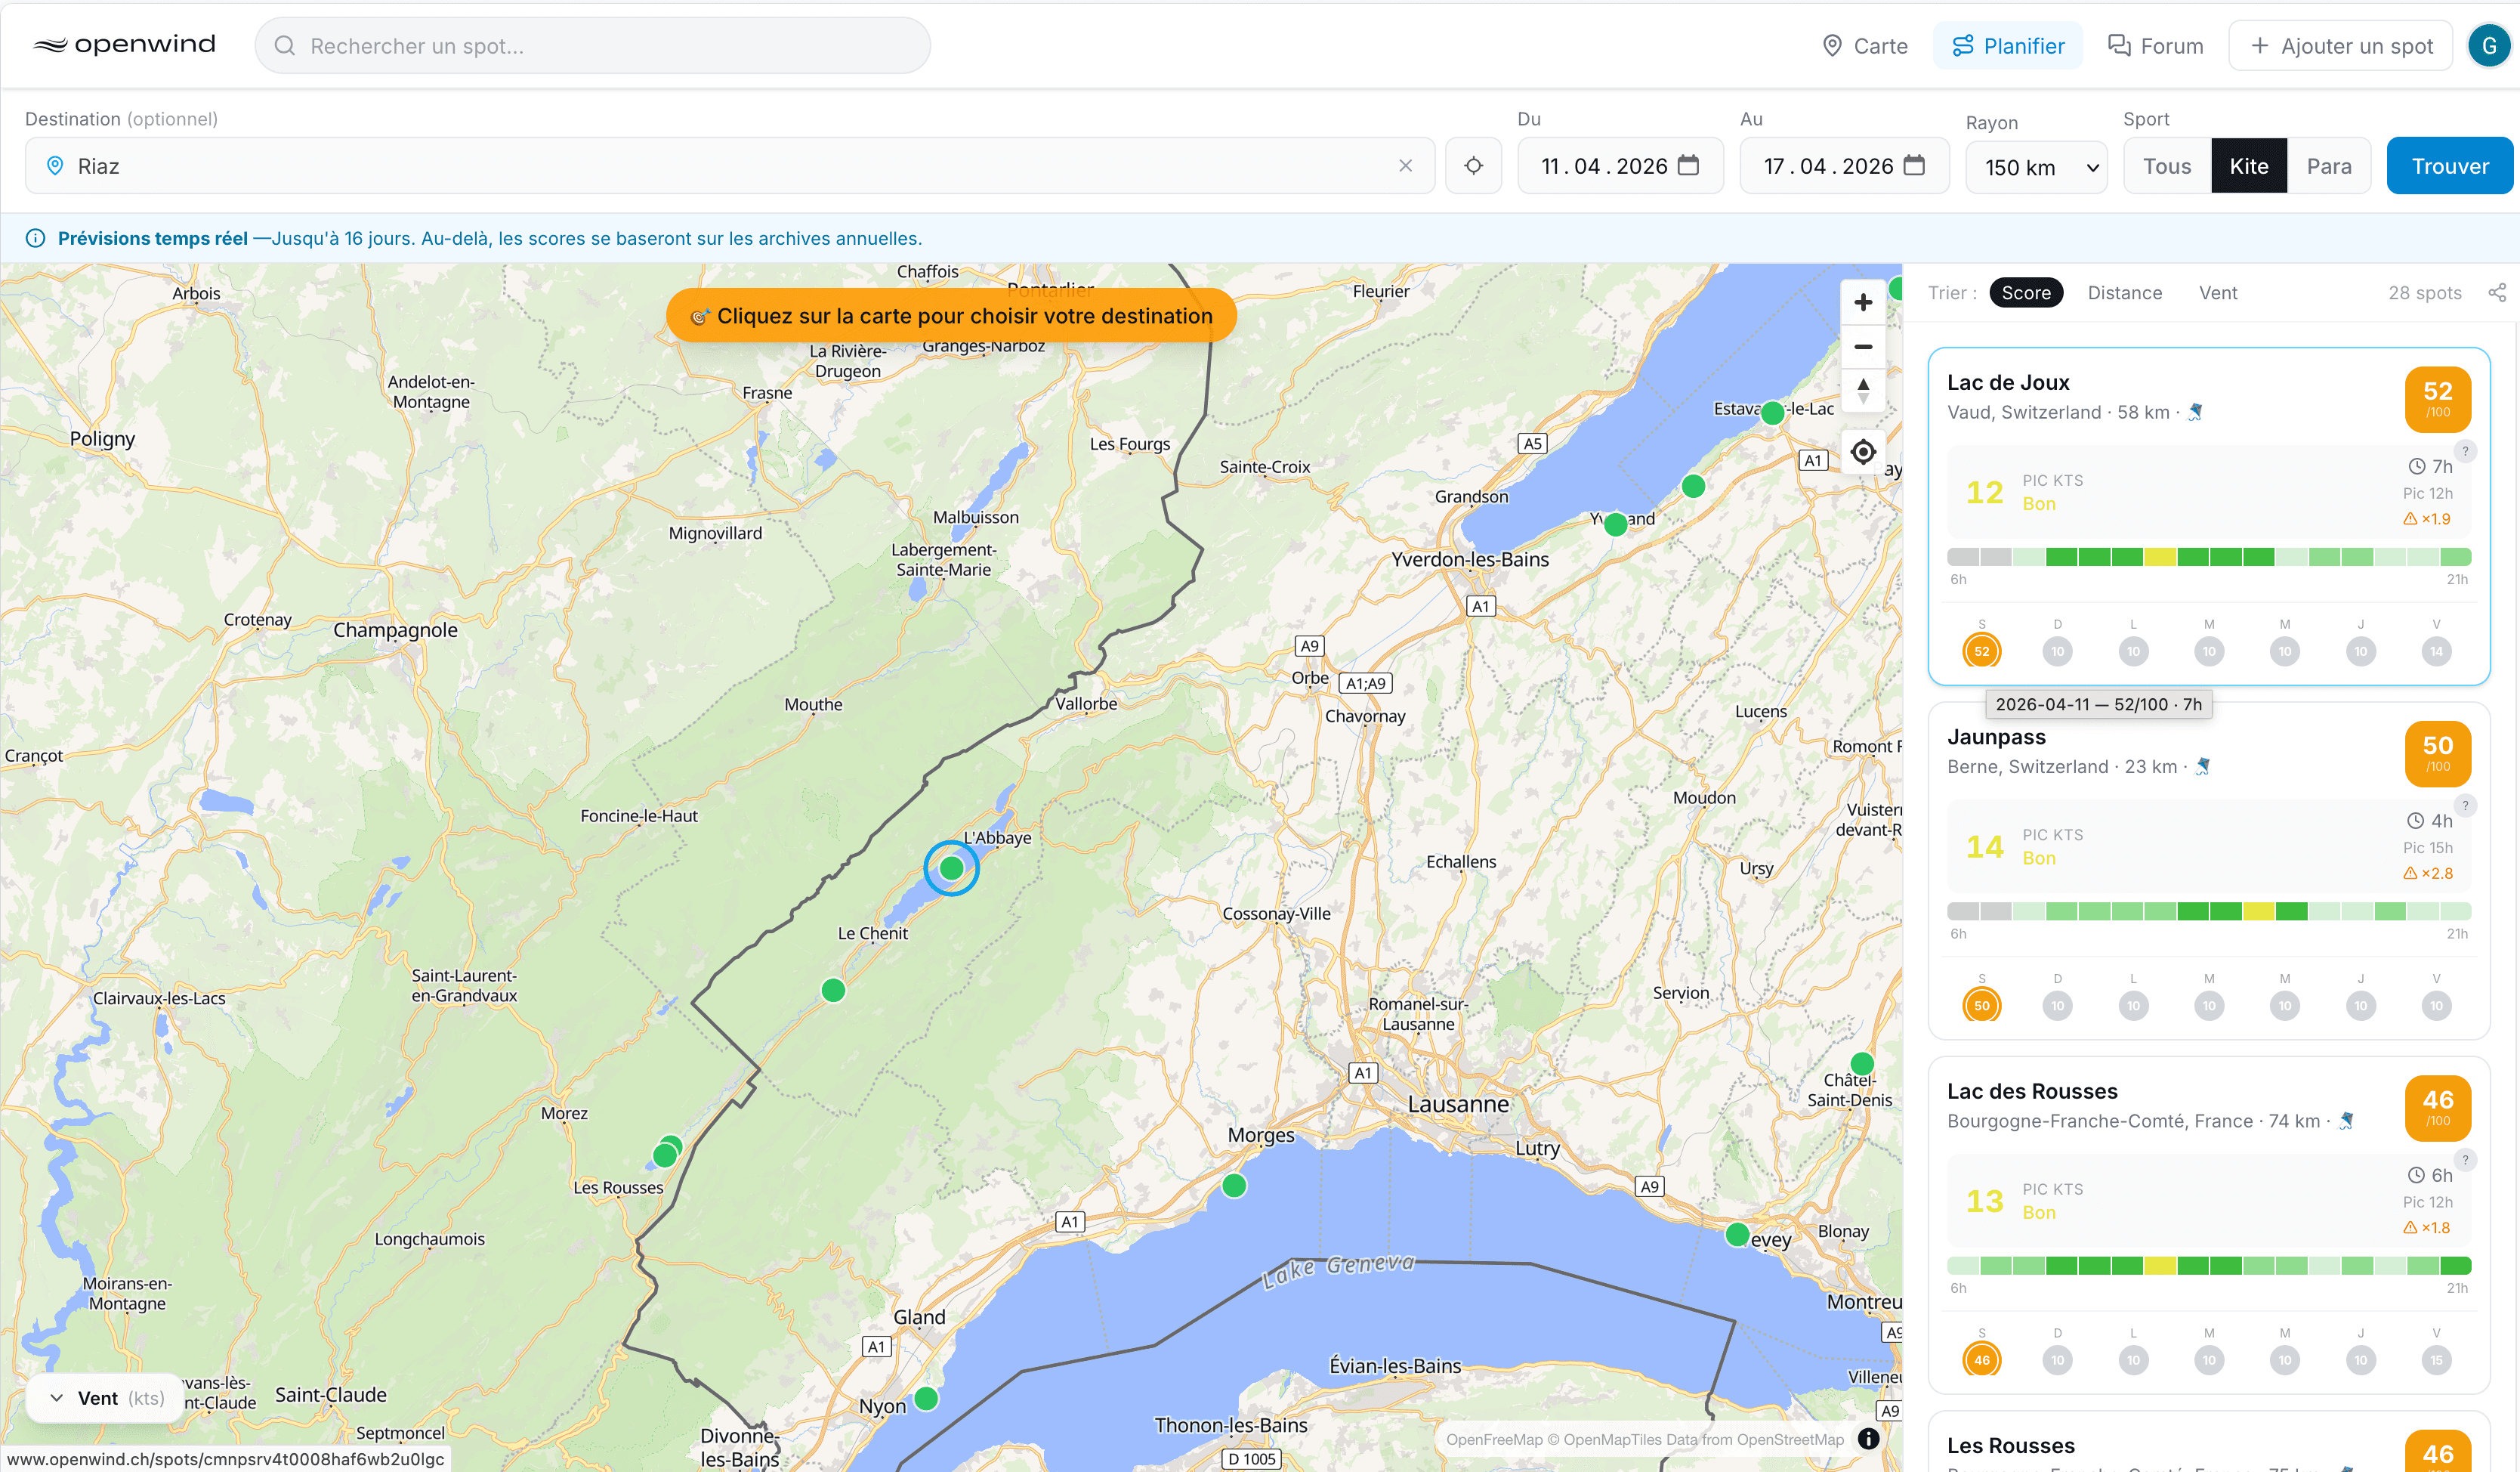Open the Forum tab
Image resolution: width=2520 pixels, height=1472 pixels.
[x=2155, y=45]
